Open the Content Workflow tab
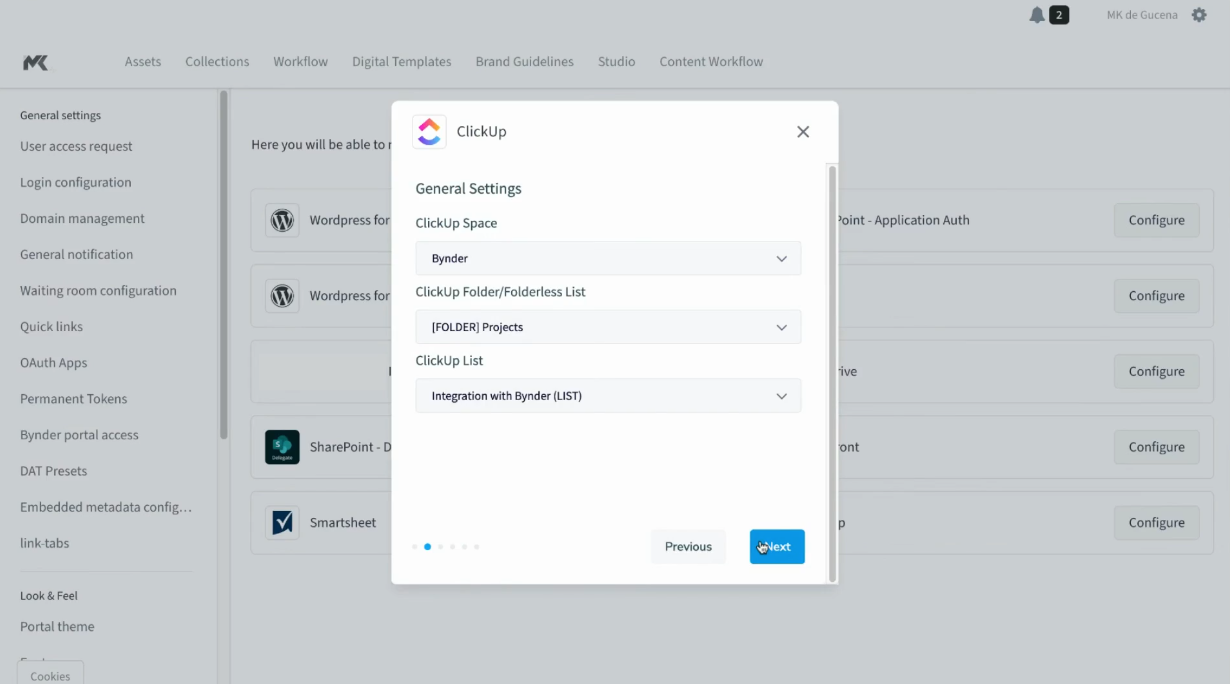This screenshot has width=1230, height=684. 711,62
